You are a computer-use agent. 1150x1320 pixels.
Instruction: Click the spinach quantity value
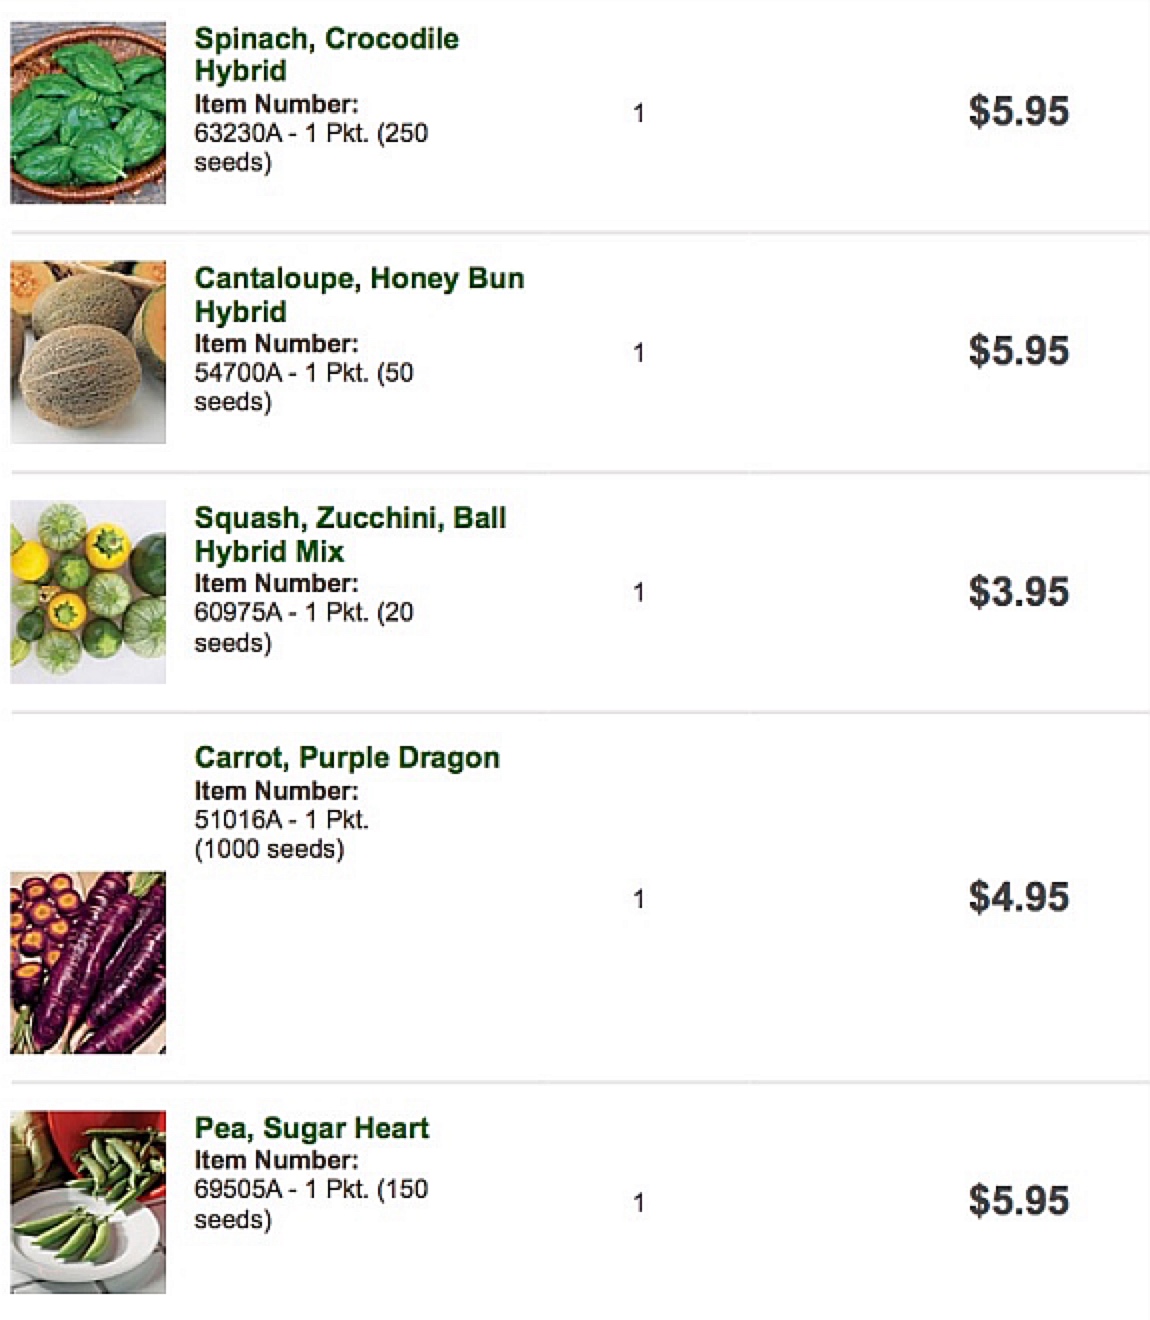638,113
